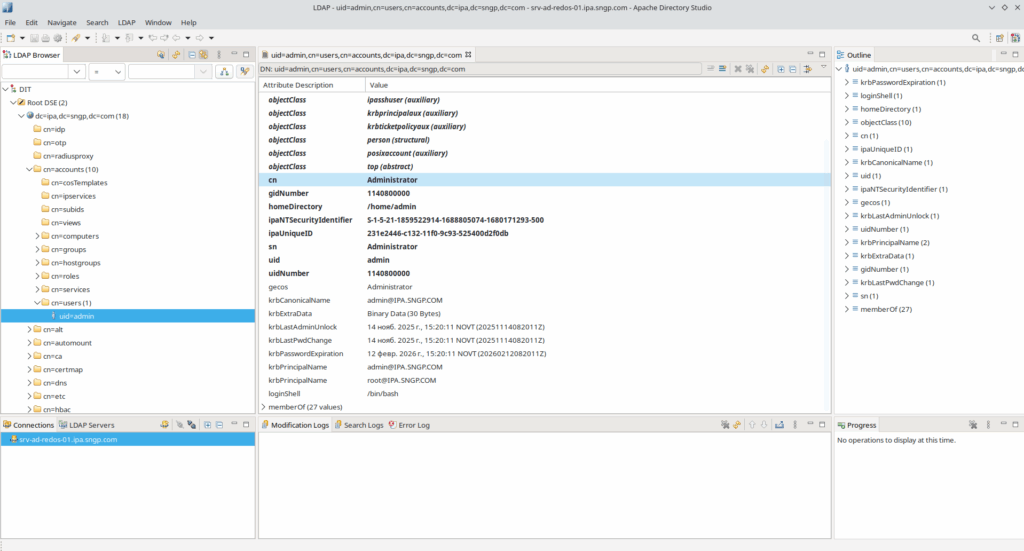Click the New wizard toolbar icon
Viewport: 1024px width, 551px height.
click(10, 38)
